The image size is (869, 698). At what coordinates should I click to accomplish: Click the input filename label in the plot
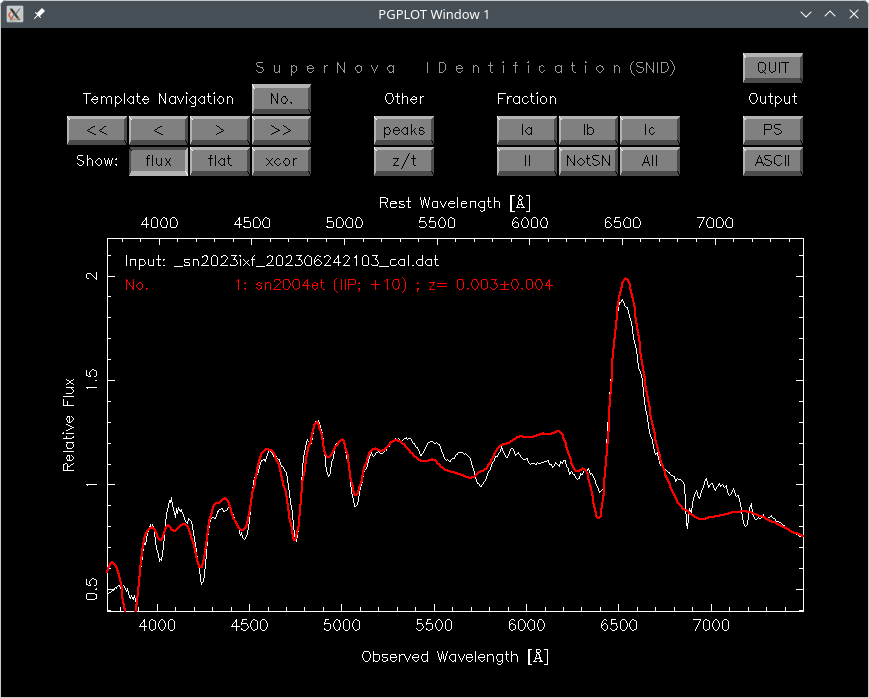coord(282,261)
